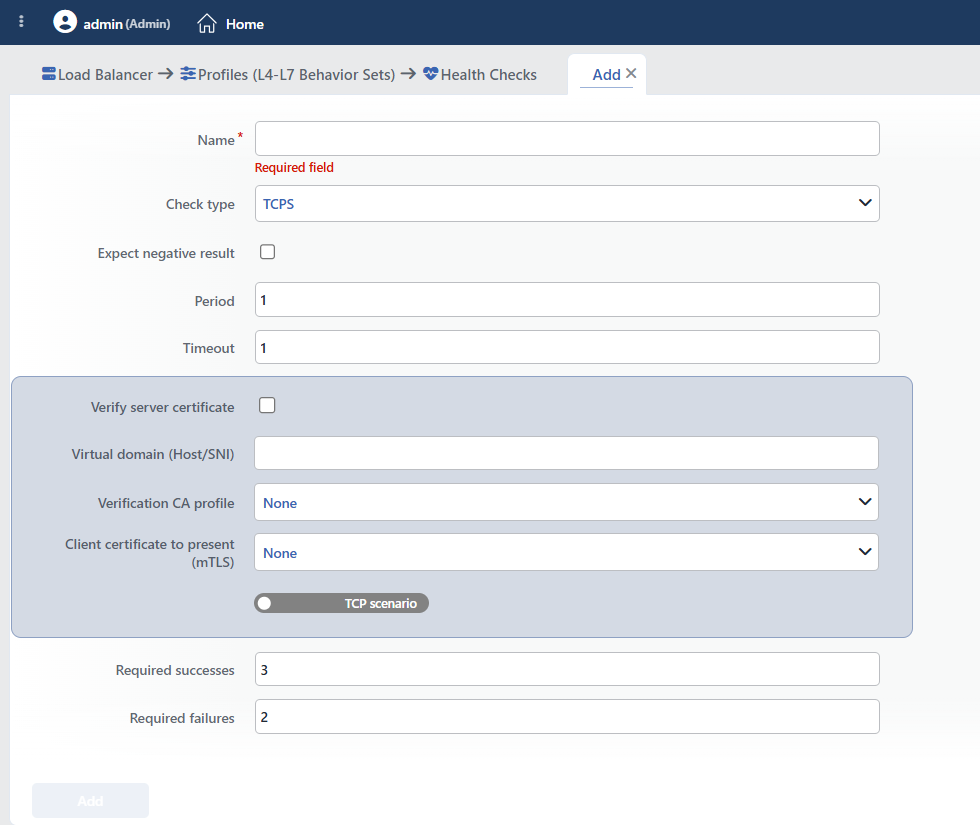Click the Required failures field

point(567,716)
